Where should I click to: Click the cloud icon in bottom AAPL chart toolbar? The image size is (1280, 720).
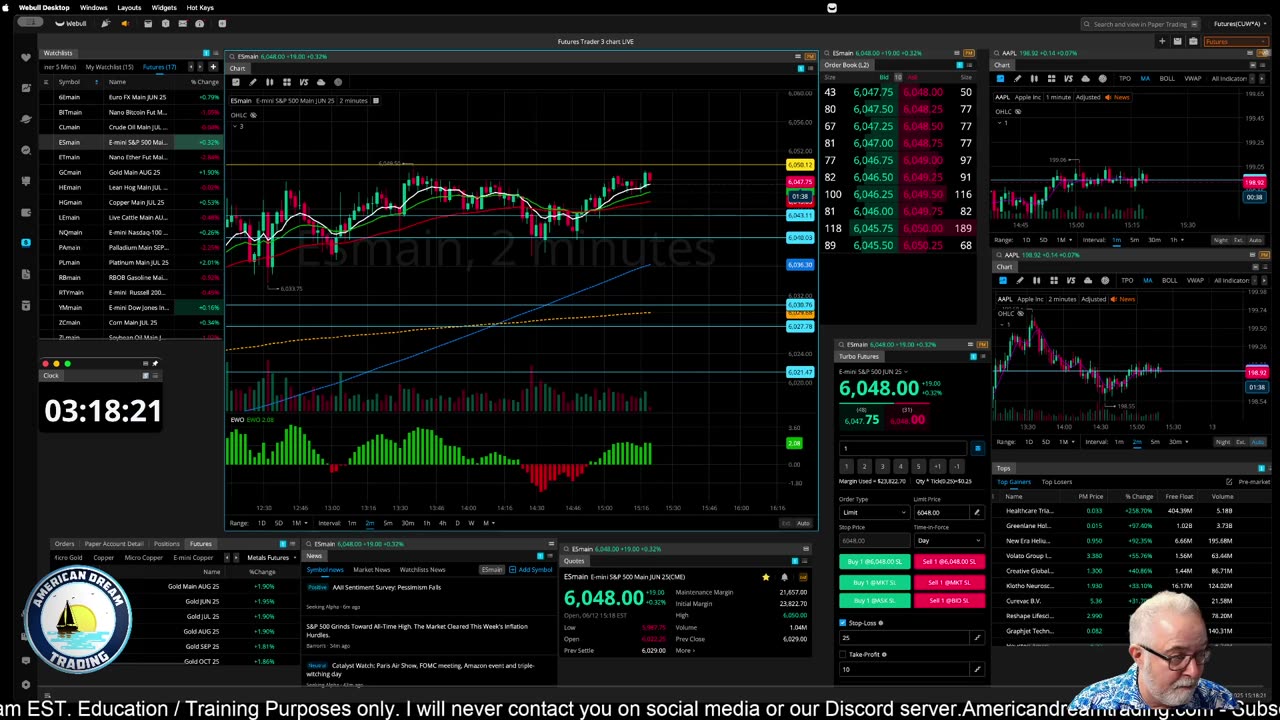pyautogui.click(x=1087, y=280)
